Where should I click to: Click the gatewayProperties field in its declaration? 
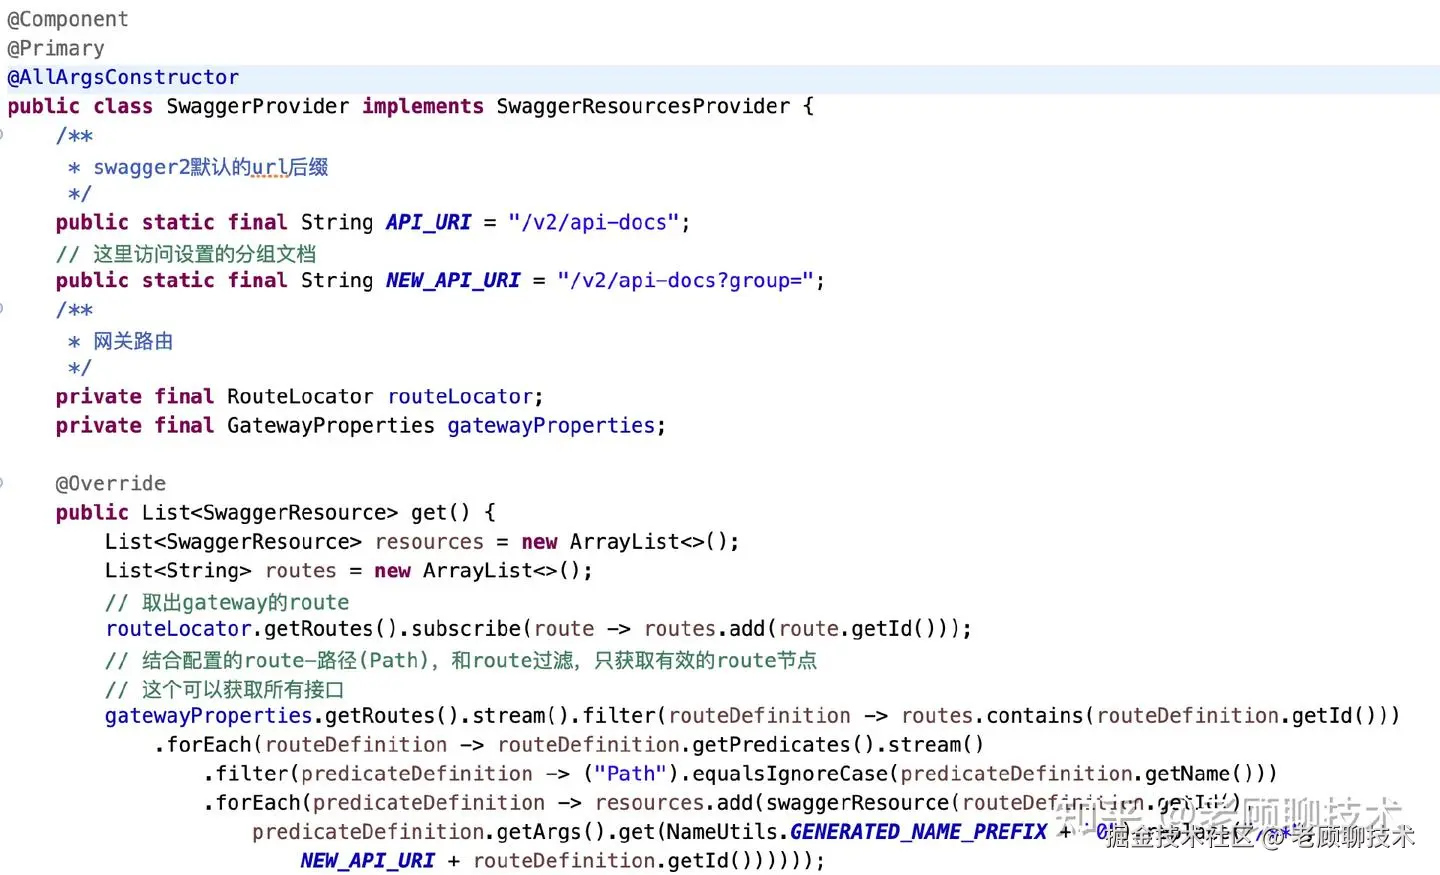551,425
